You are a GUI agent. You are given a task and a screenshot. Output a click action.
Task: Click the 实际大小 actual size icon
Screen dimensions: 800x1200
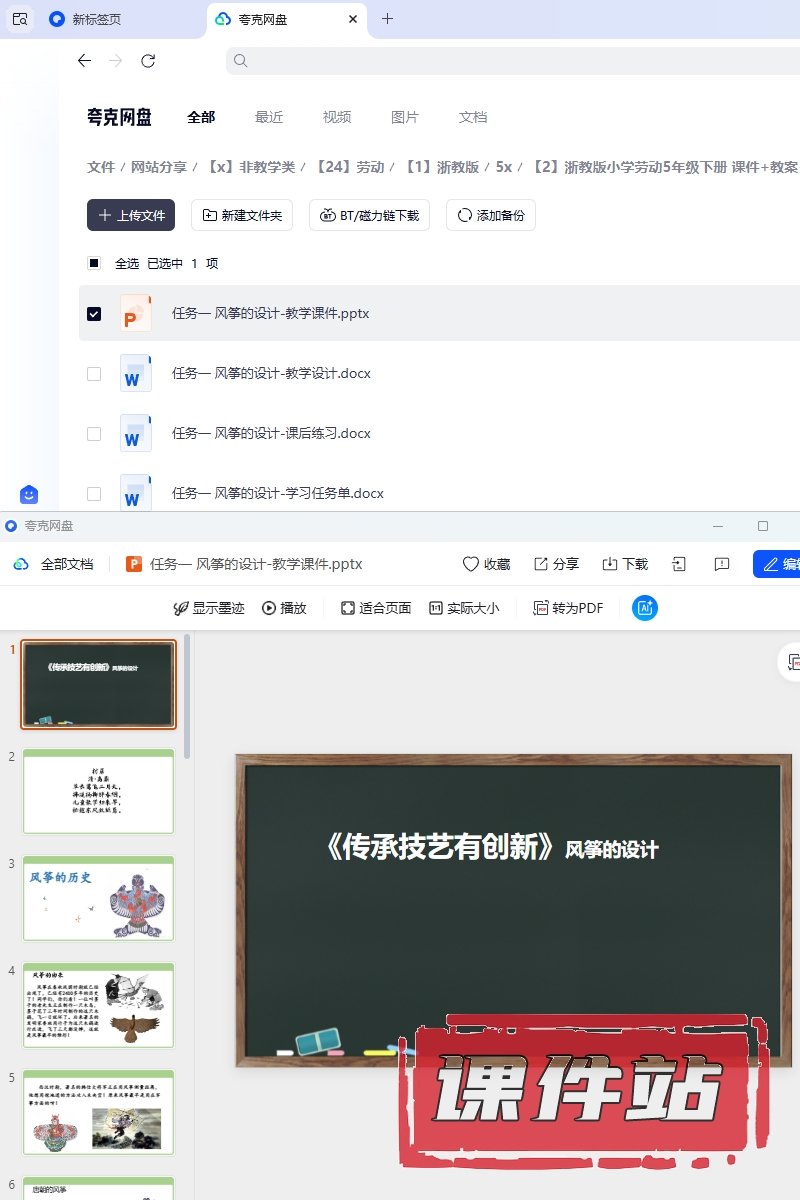coord(436,608)
